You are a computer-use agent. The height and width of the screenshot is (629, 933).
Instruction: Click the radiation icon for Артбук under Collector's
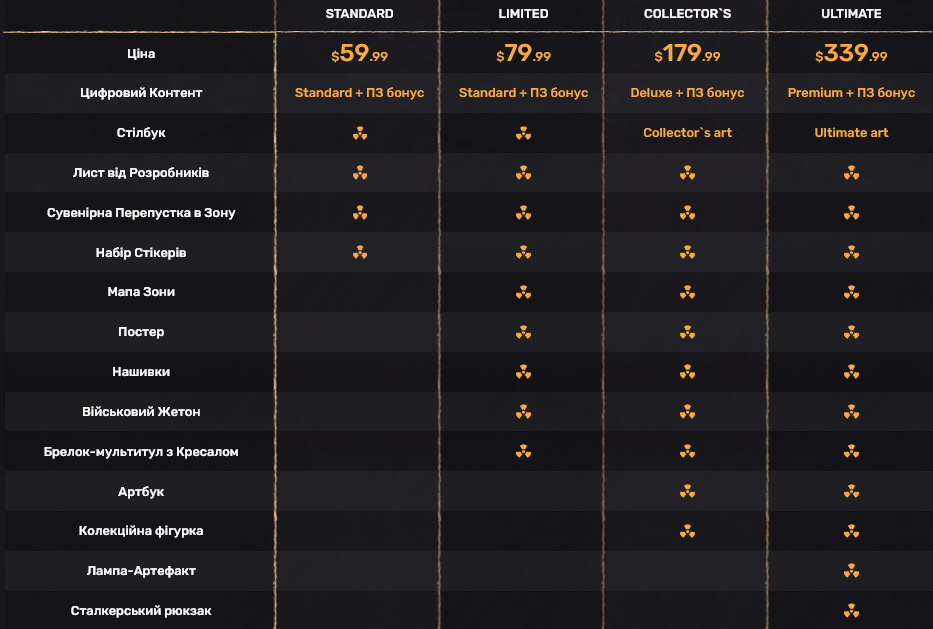click(687, 492)
